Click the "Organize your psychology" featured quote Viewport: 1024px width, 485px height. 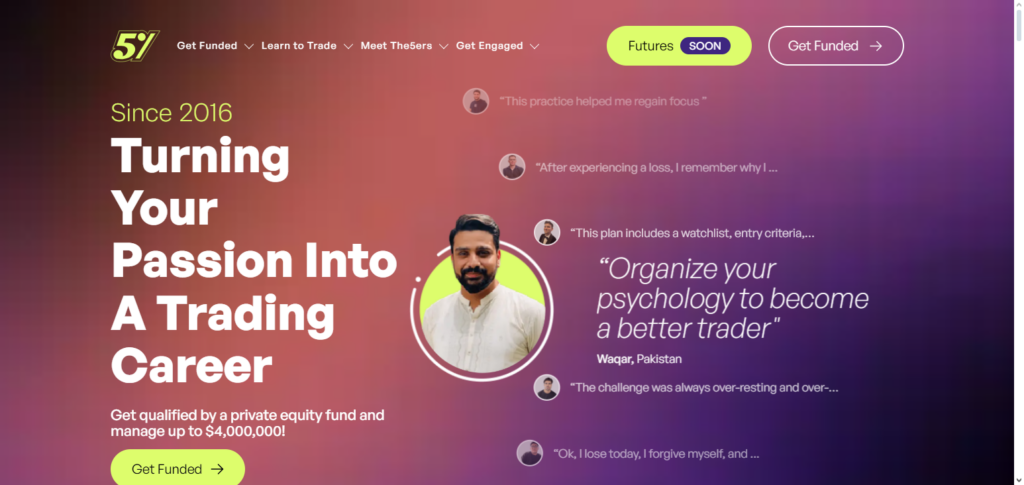point(732,298)
